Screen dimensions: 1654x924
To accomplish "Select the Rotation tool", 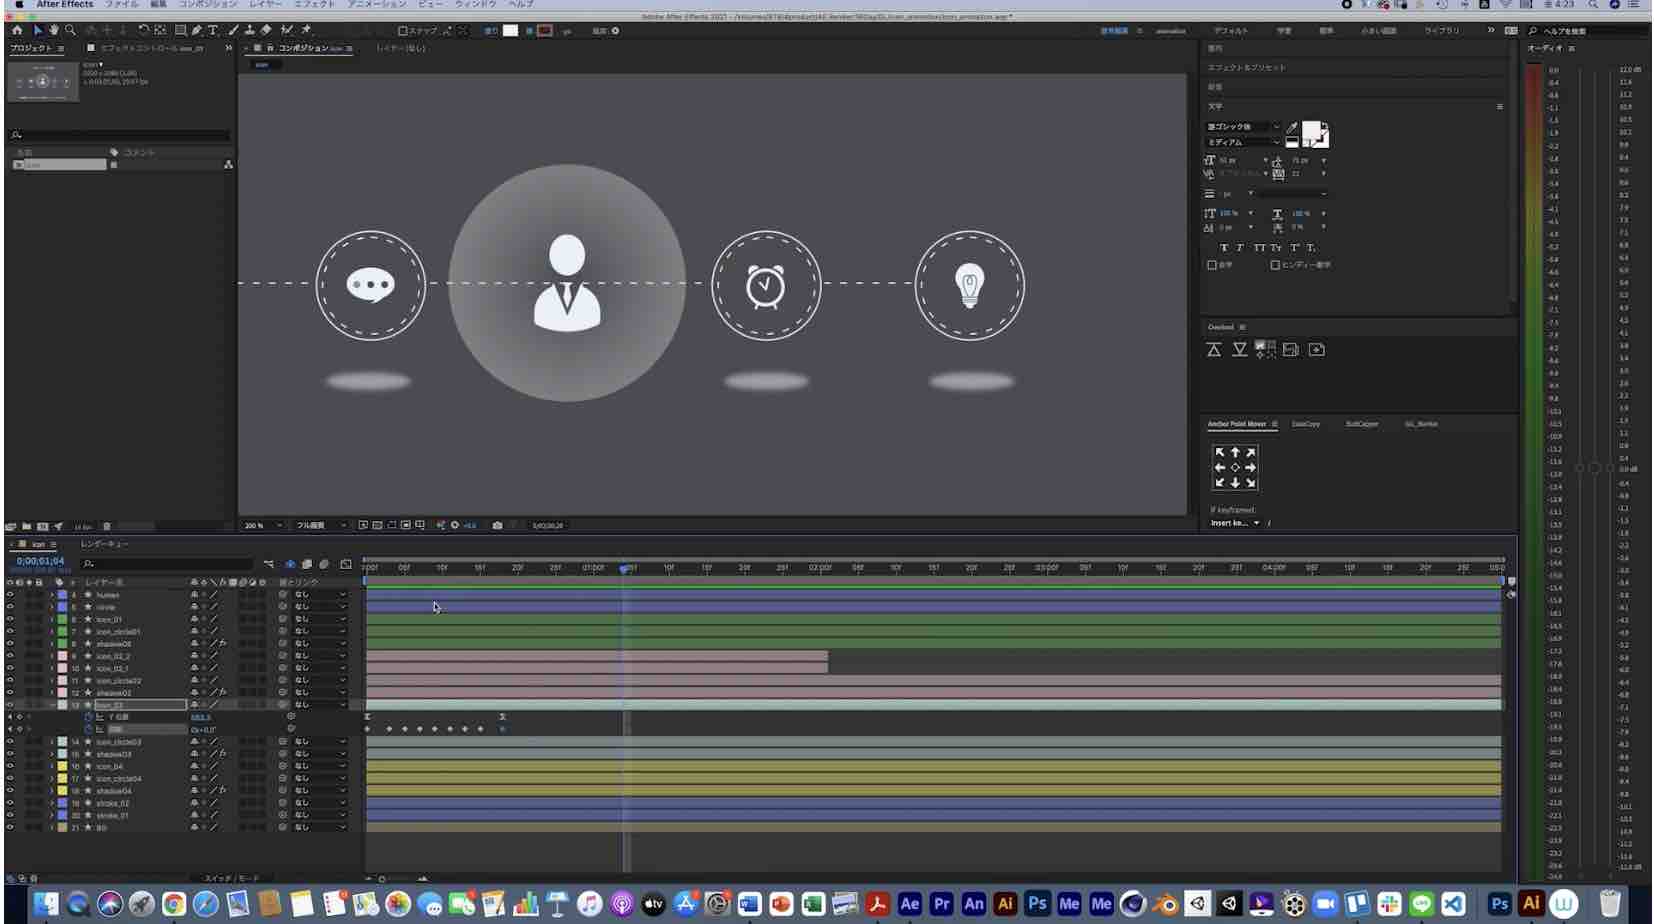I will (x=143, y=30).
